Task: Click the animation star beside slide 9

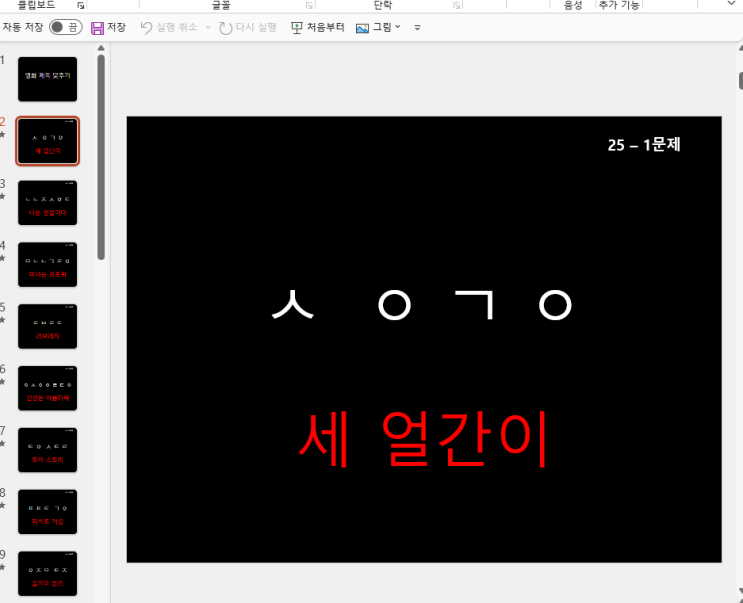Action: click(2, 567)
